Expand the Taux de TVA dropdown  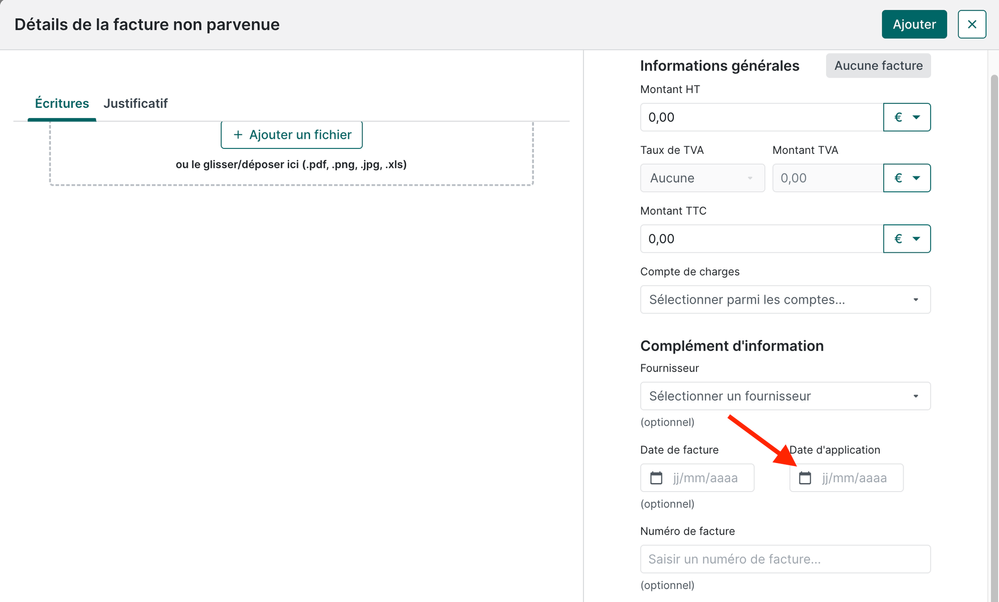pyautogui.click(x=702, y=178)
